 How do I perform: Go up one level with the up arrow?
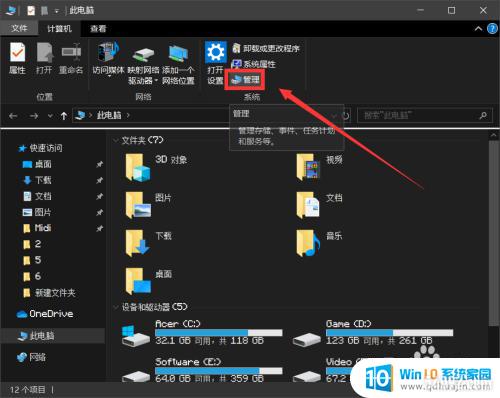click(64, 116)
